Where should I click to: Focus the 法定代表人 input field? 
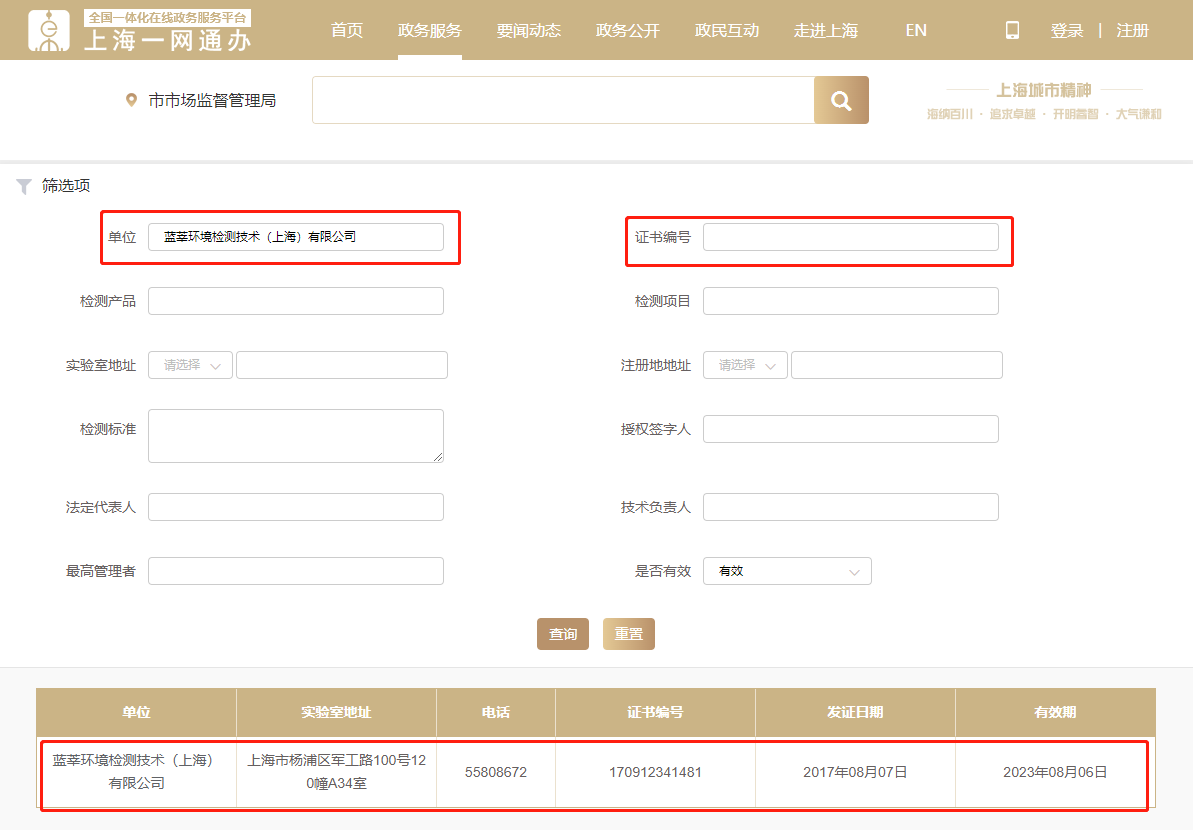click(x=296, y=507)
